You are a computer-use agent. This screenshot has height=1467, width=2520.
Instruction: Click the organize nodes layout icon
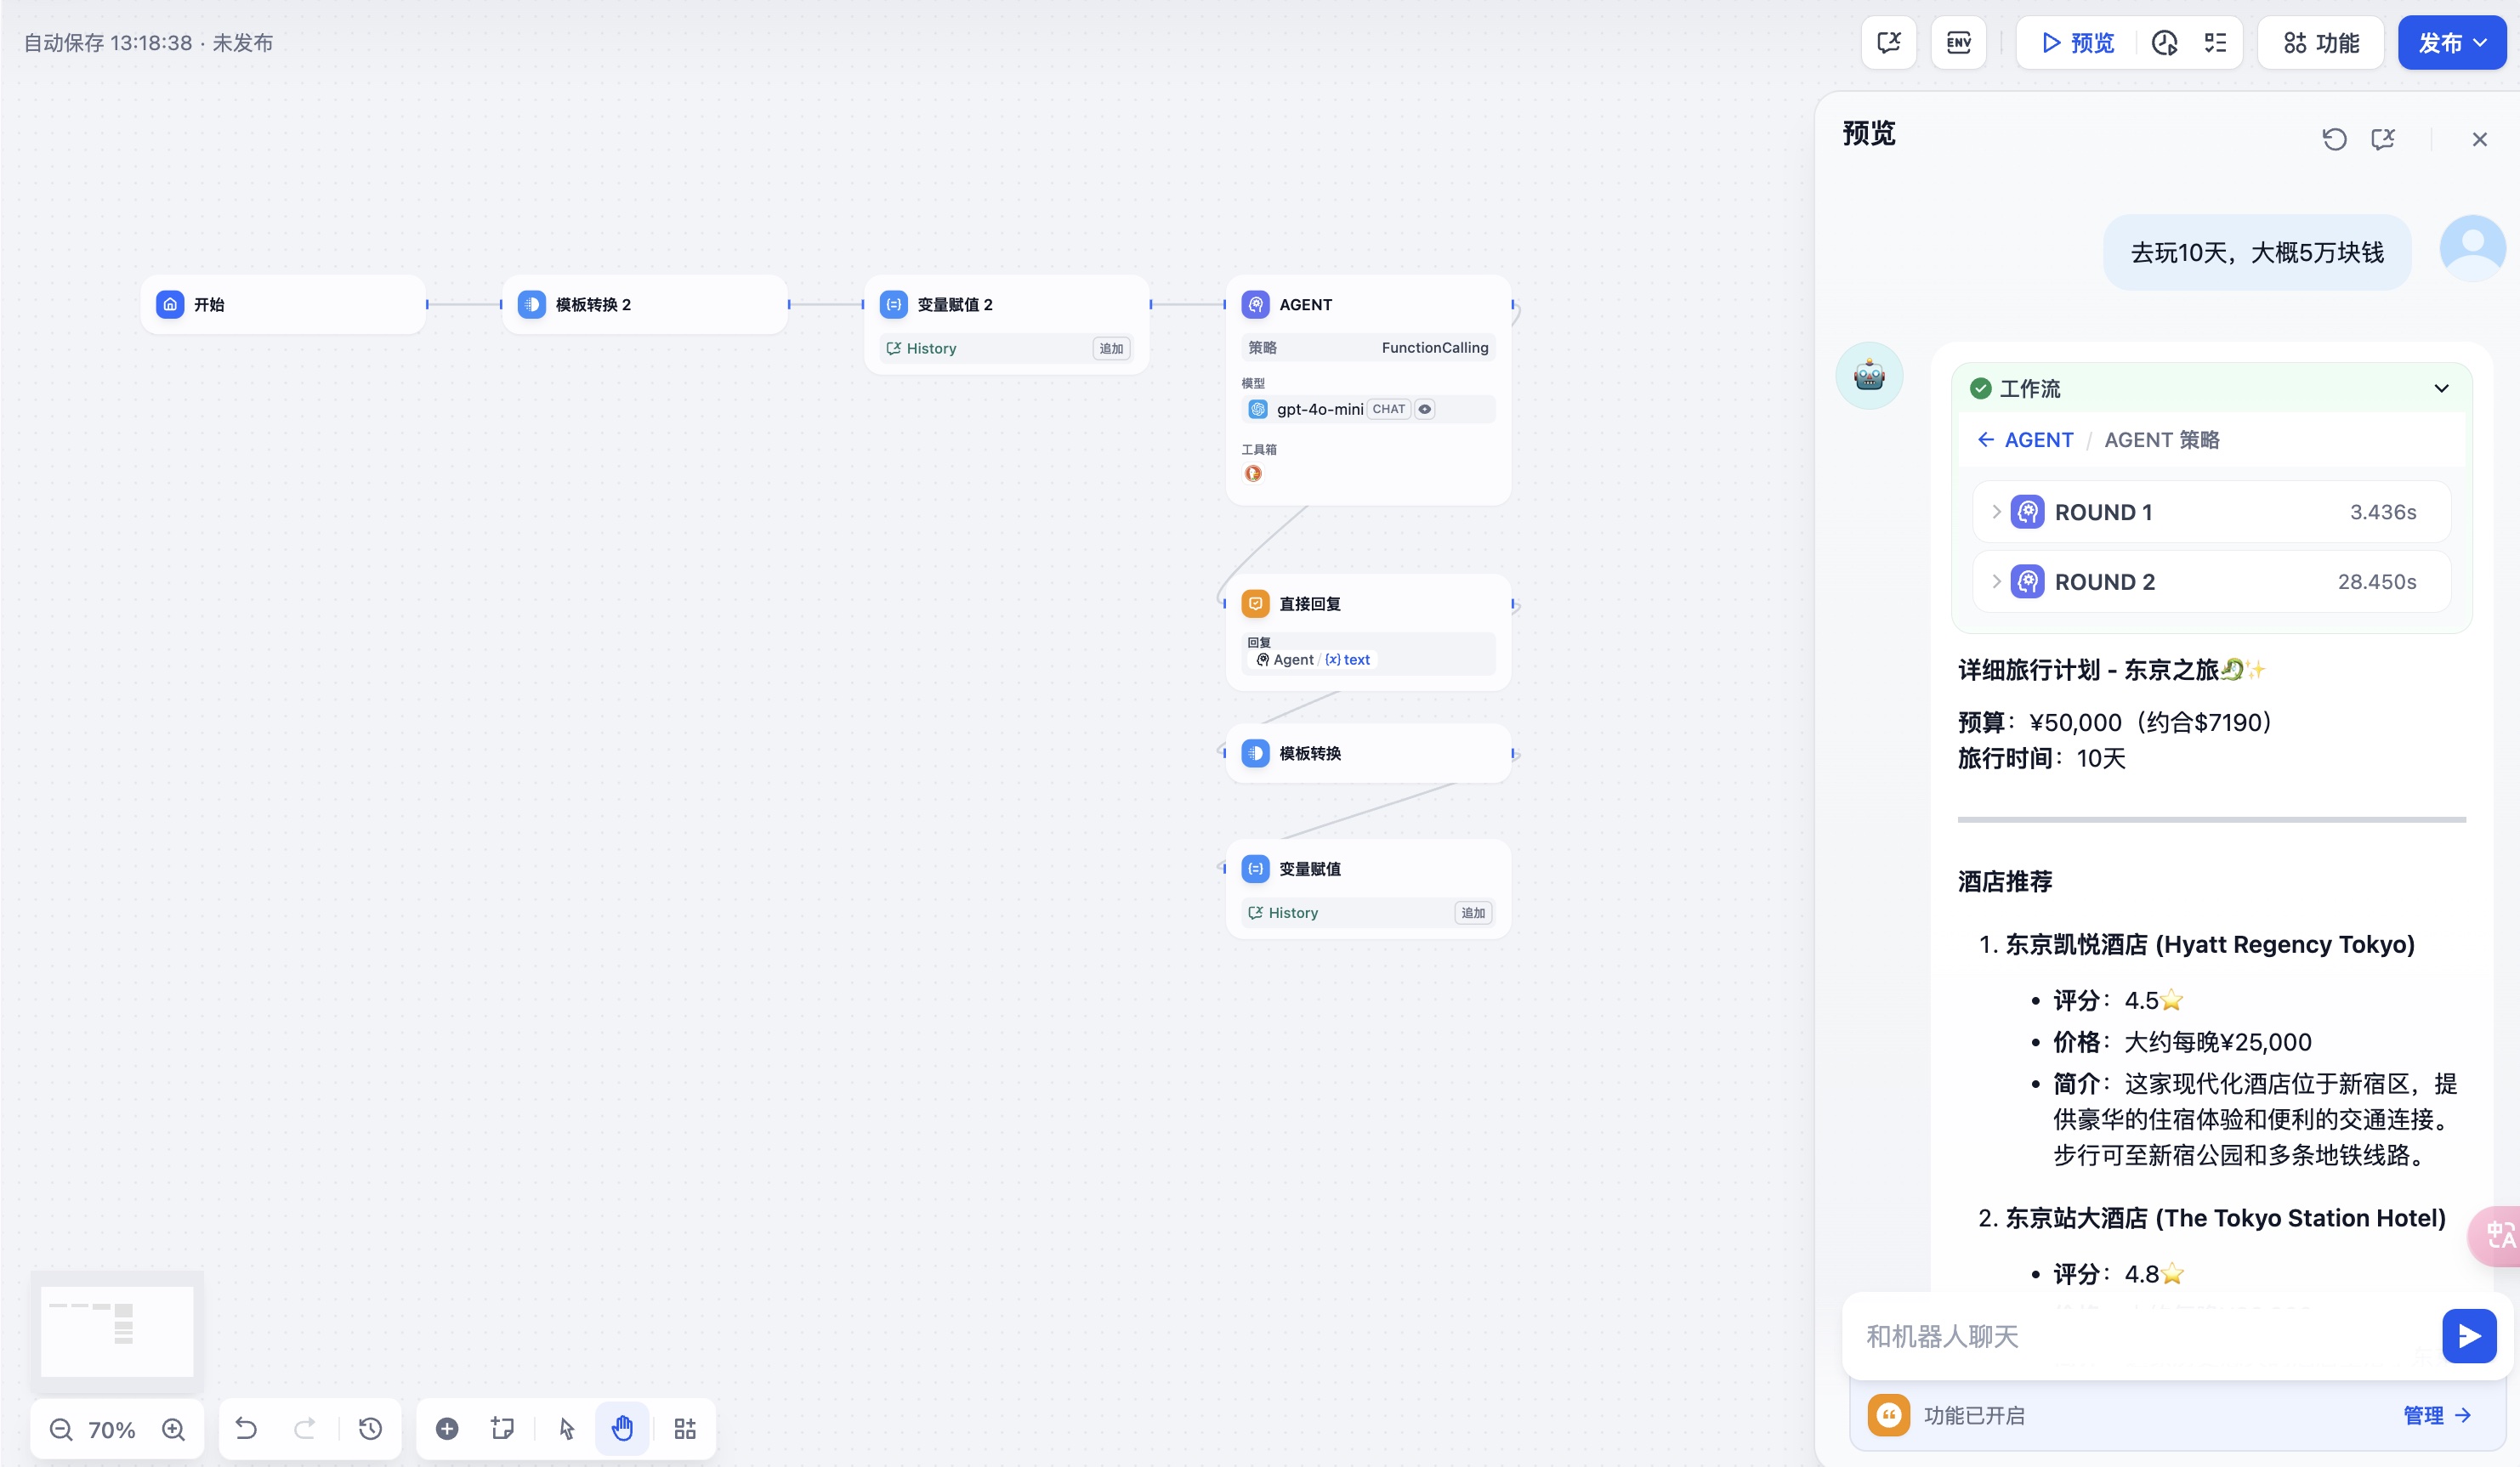click(685, 1428)
